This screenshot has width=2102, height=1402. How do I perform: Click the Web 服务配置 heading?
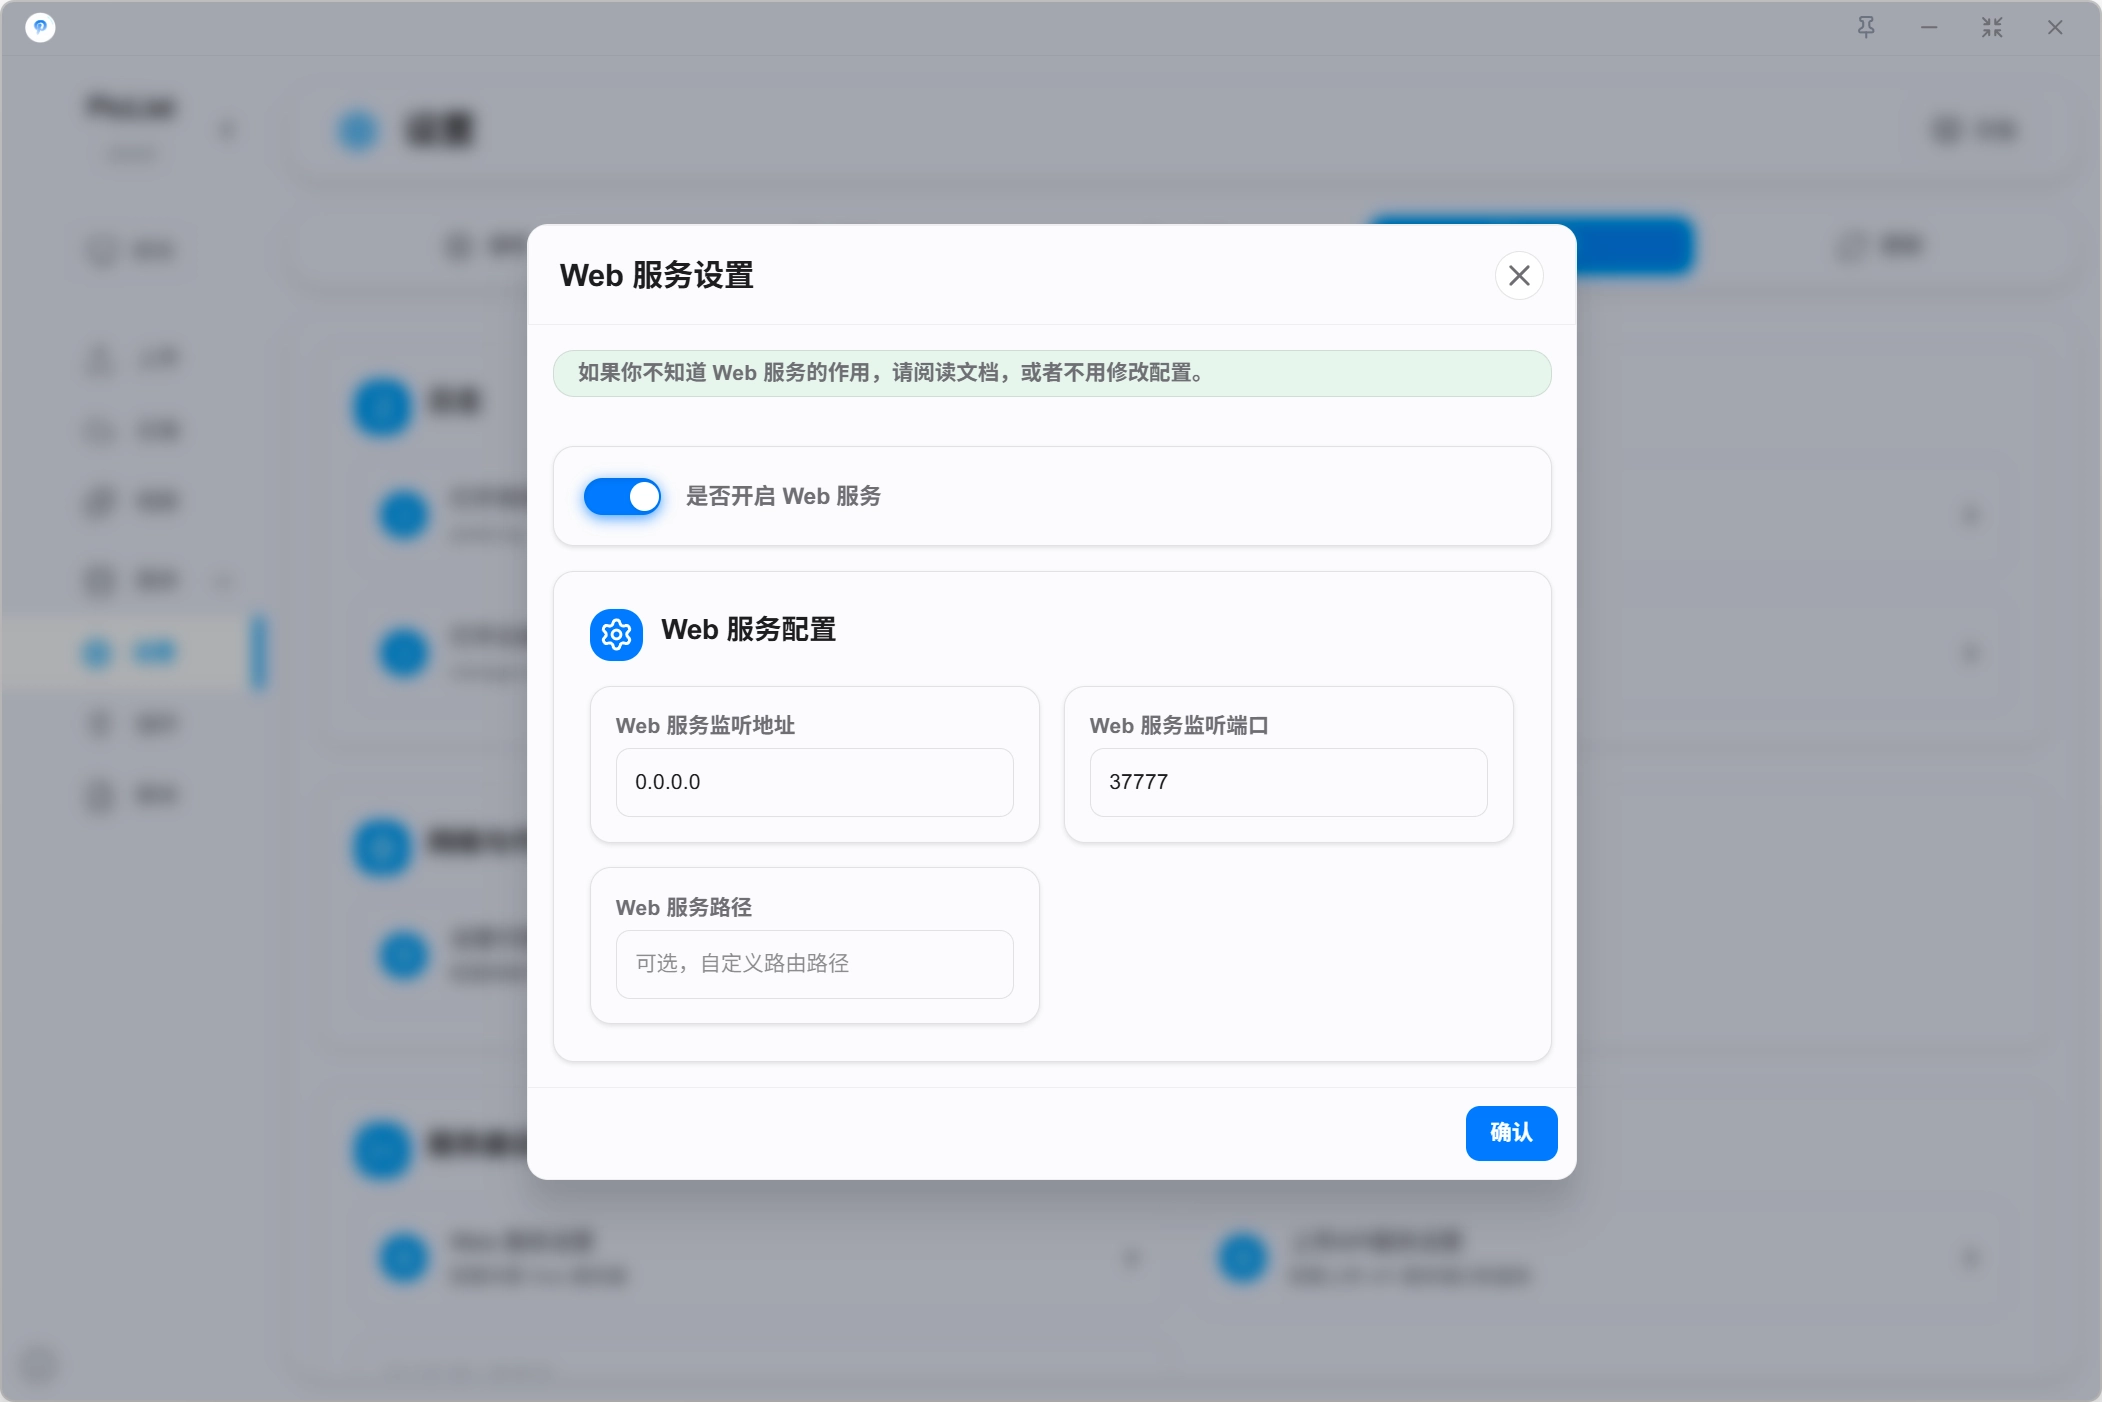(x=748, y=630)
